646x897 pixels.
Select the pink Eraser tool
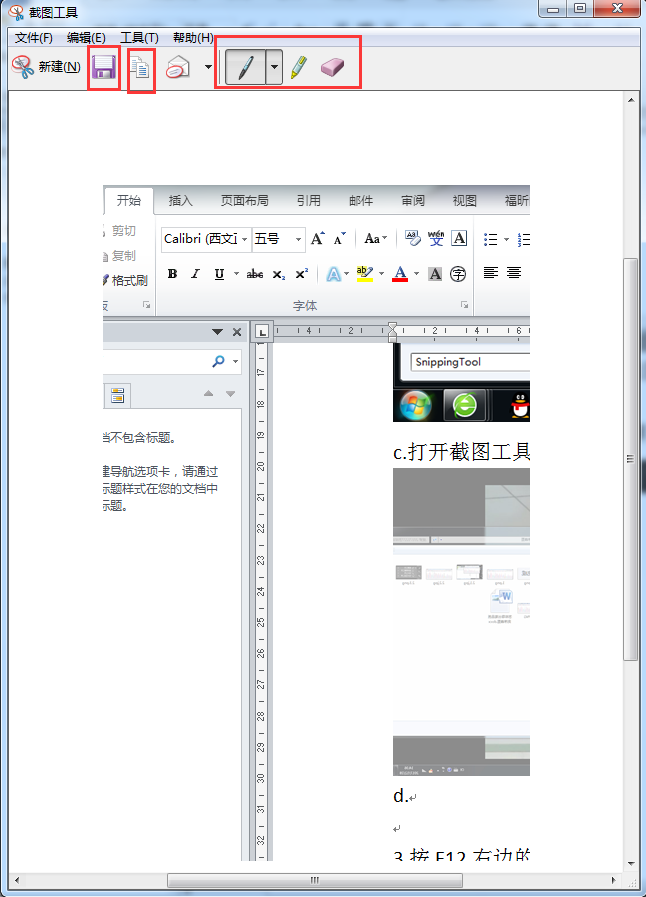click(x=332, y=67)
